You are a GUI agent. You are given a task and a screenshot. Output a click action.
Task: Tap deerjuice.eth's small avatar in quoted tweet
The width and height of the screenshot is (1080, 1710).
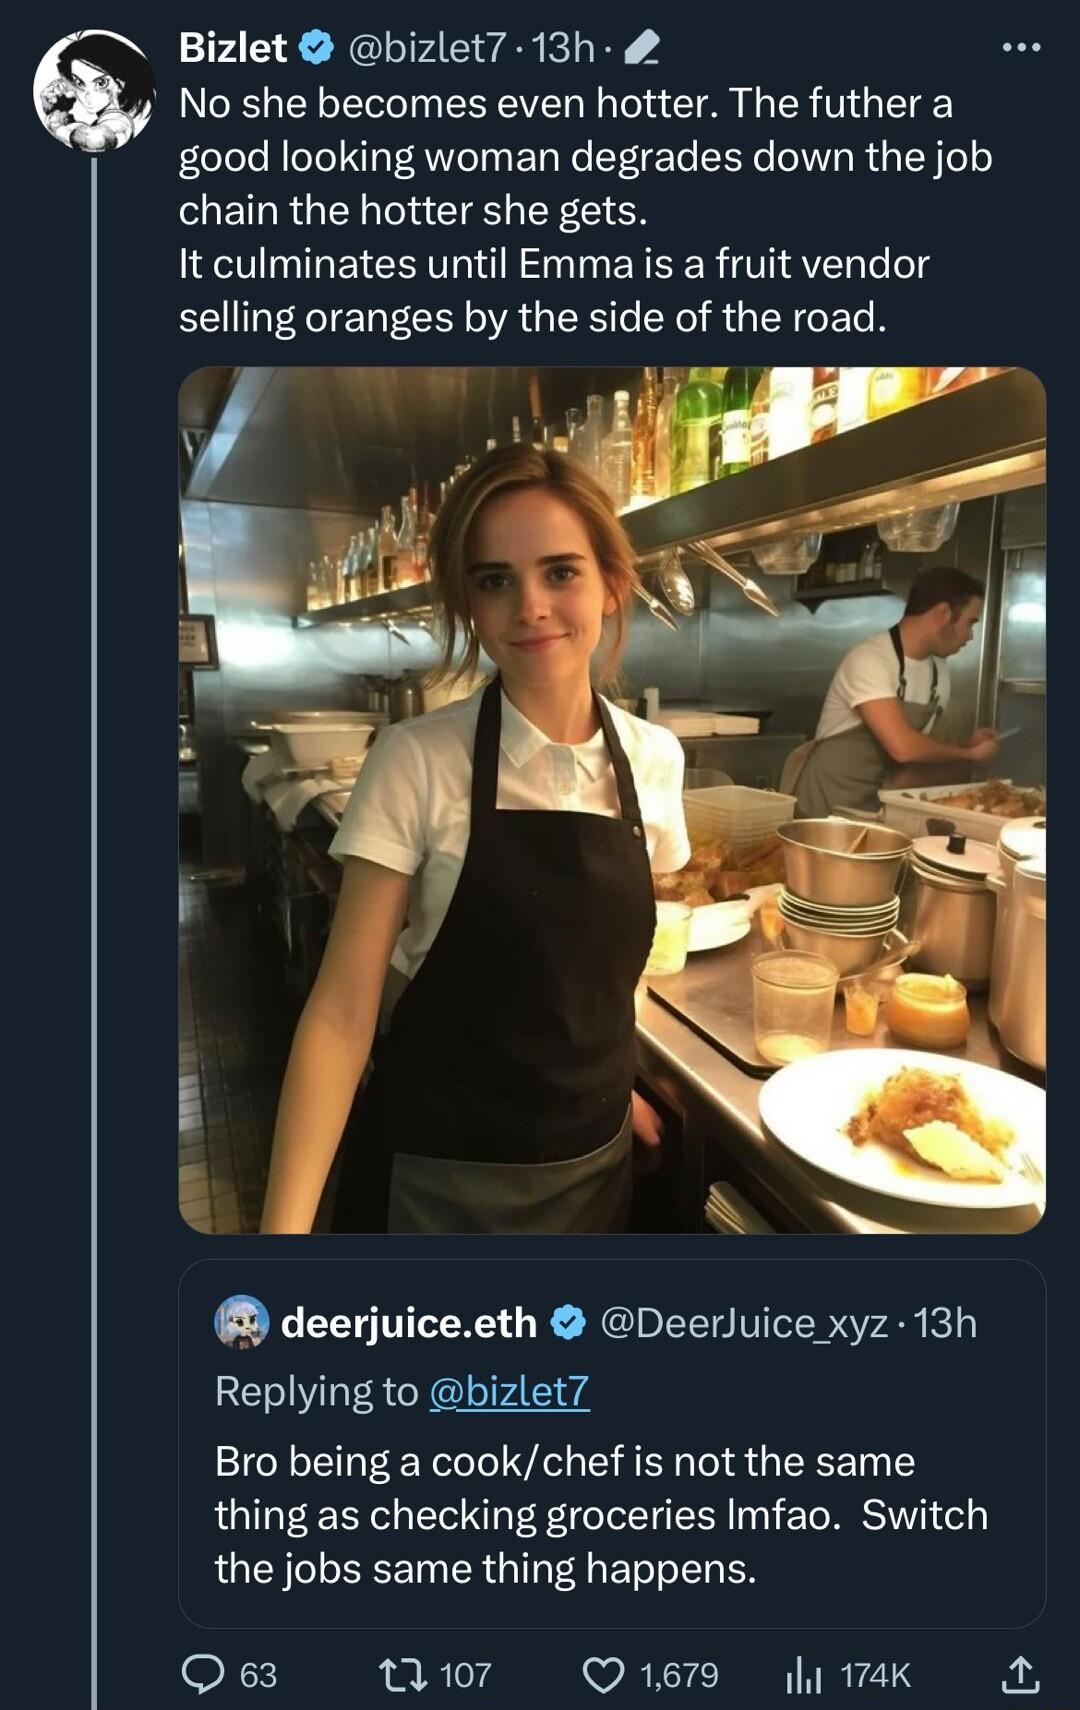click(242, 1323)
